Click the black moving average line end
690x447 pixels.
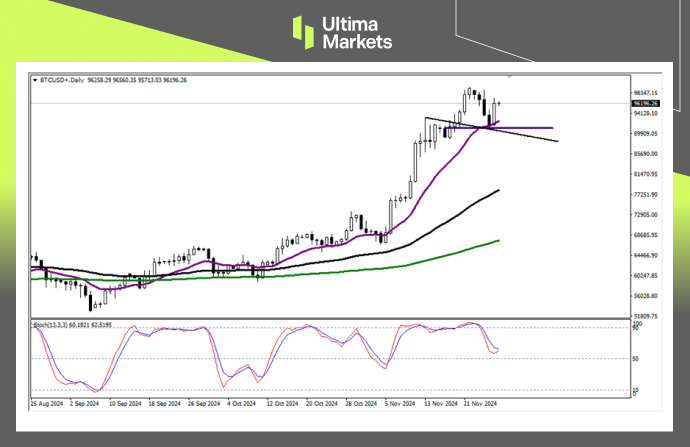point(498,190)
